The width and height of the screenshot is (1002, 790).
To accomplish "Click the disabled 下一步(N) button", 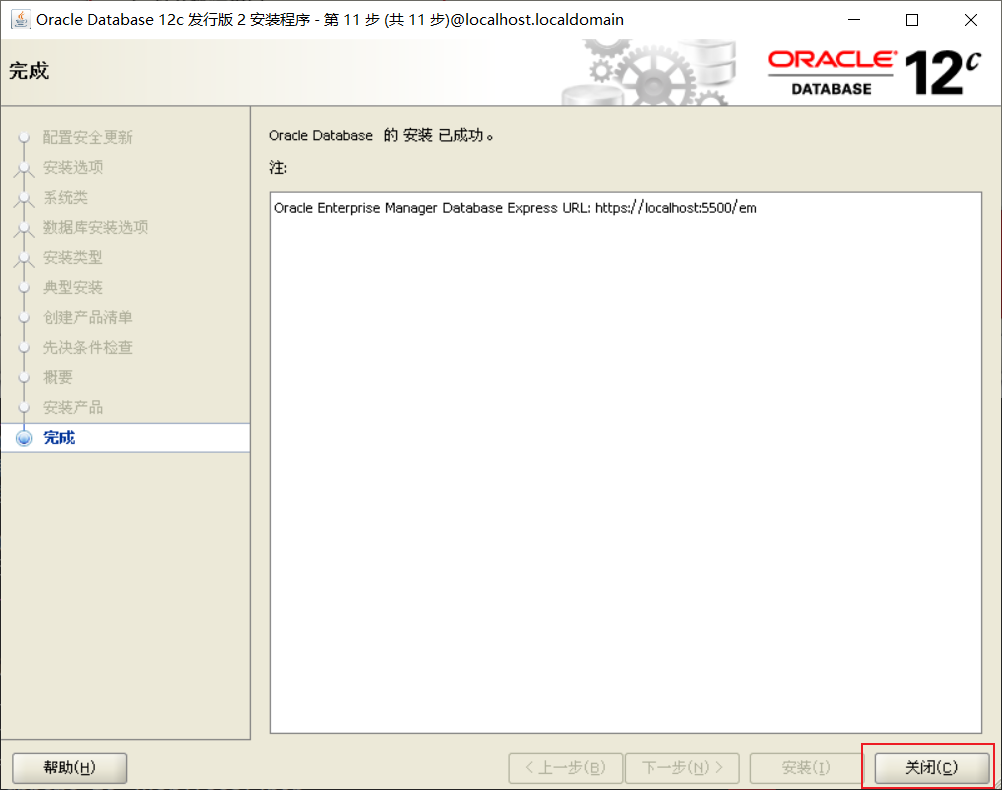I will point(682,767).
